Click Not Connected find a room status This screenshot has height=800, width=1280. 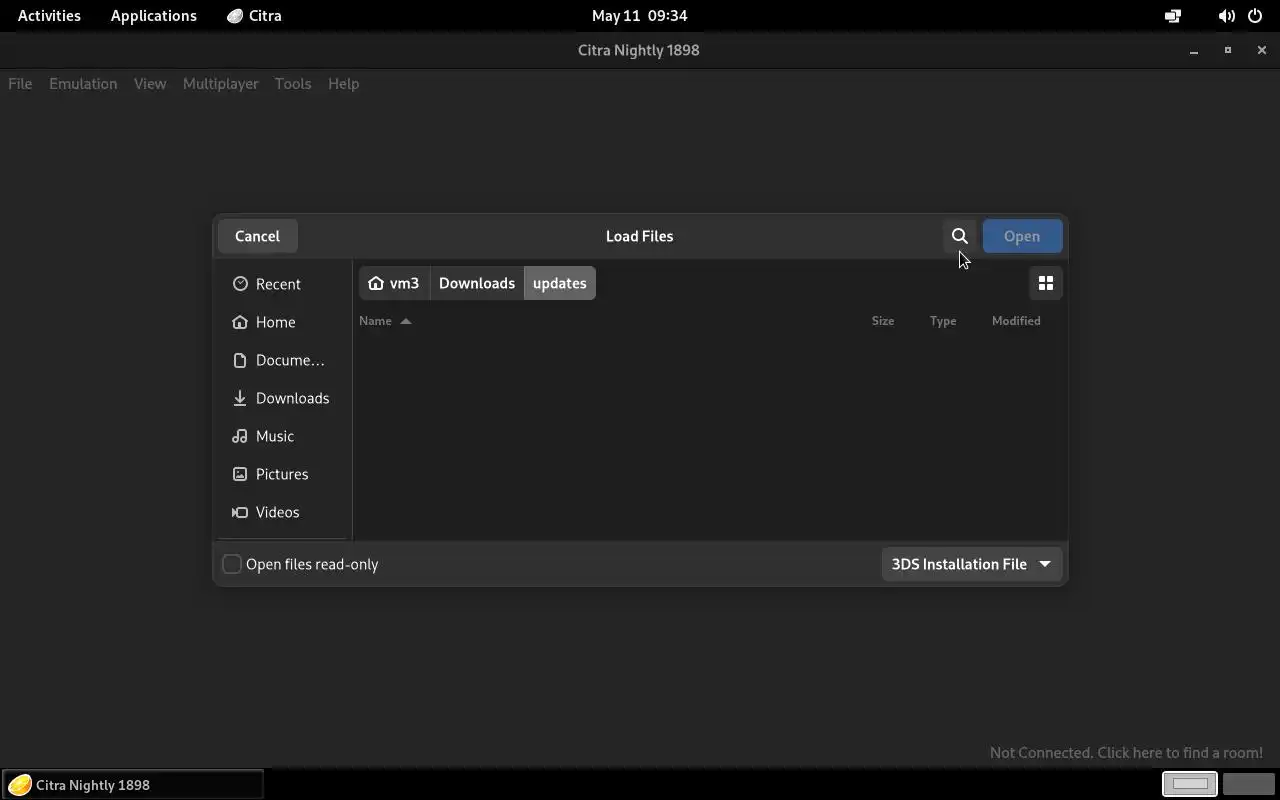1126,753
